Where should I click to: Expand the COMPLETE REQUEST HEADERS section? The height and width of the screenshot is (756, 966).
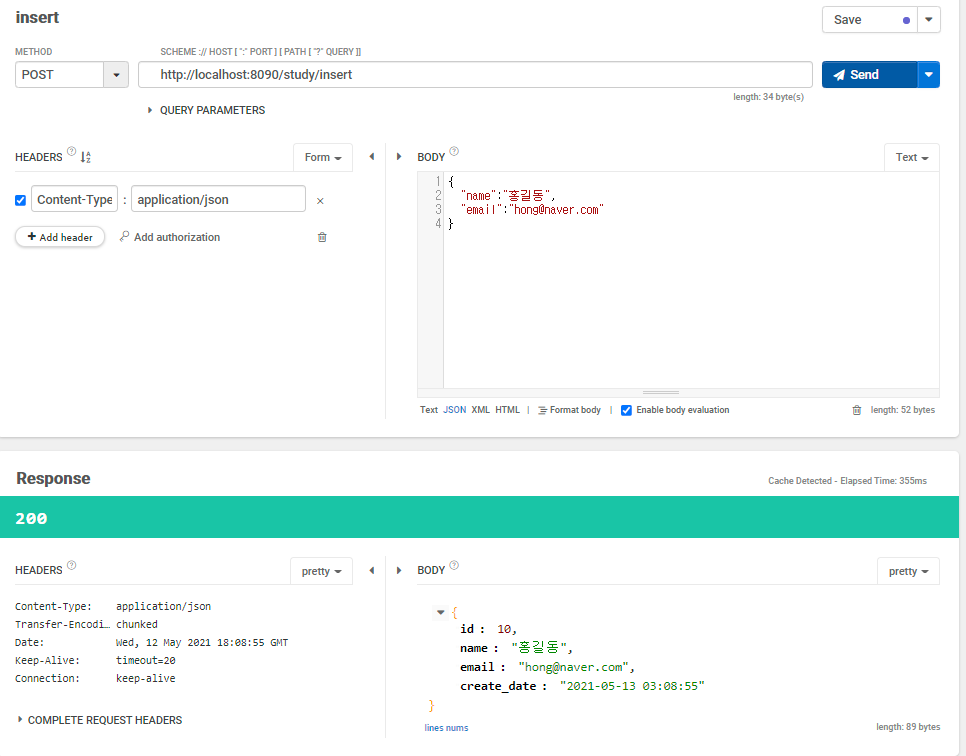click(x=99, y=720)
